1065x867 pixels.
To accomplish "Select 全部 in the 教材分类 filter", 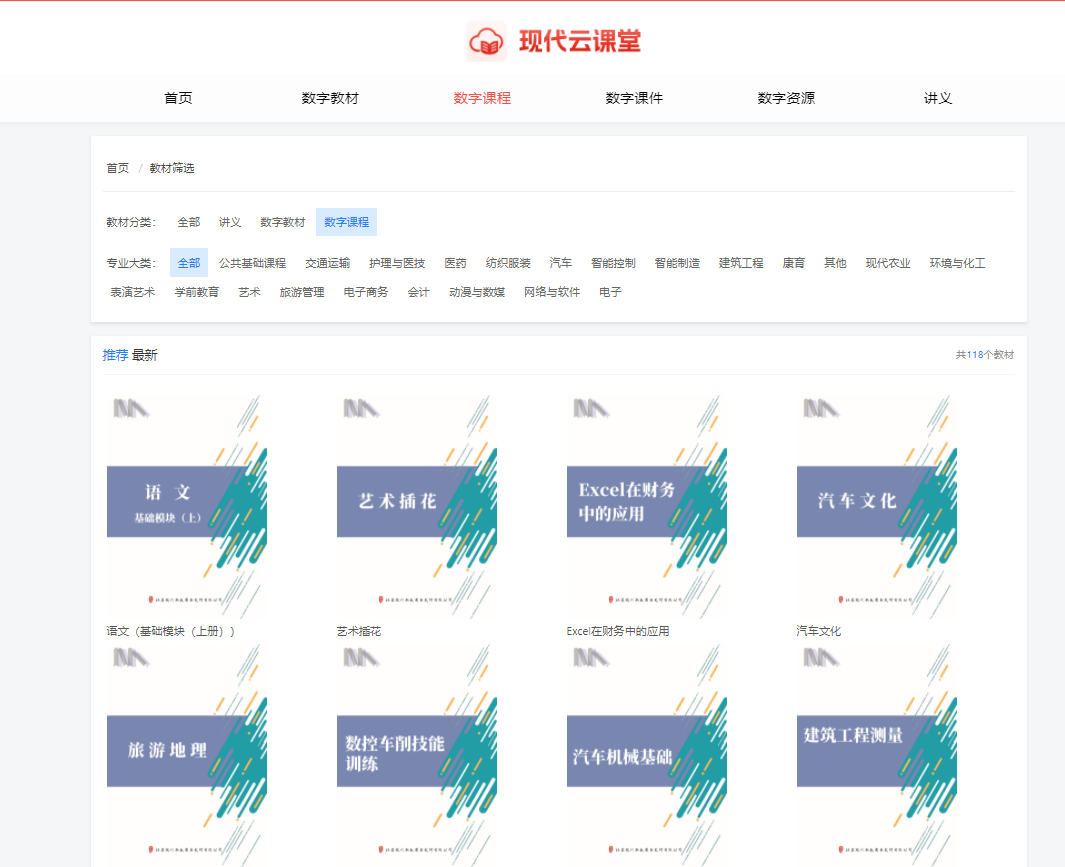I will [x=189, y=222].
